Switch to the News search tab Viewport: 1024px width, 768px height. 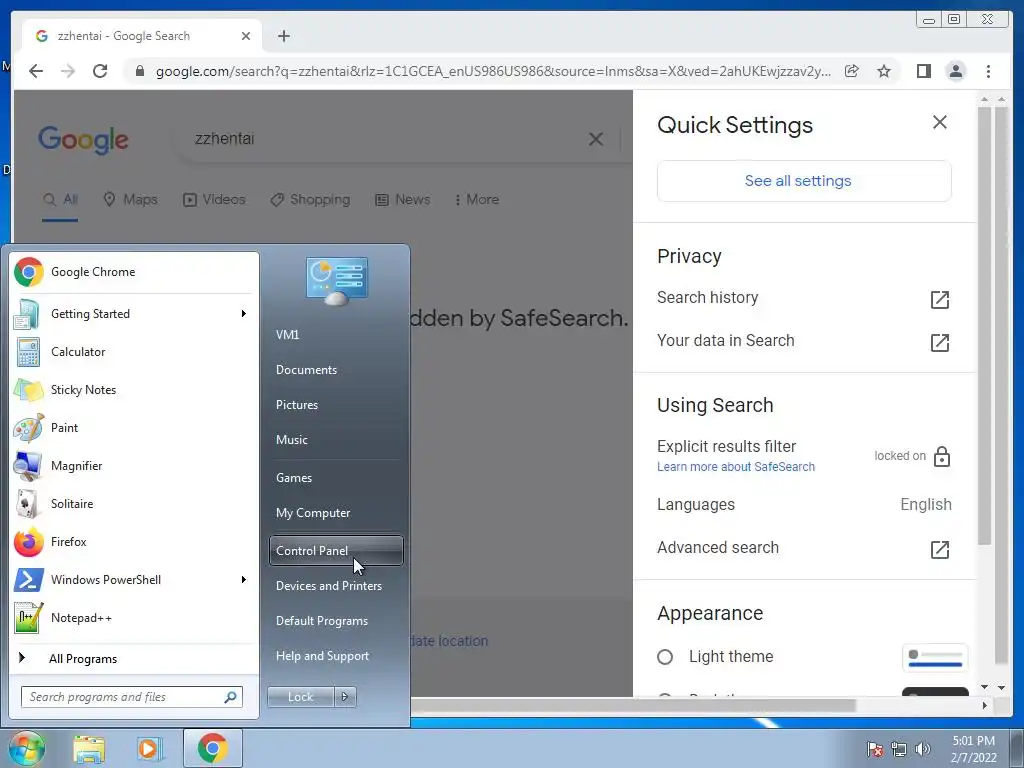click(402, 200)
